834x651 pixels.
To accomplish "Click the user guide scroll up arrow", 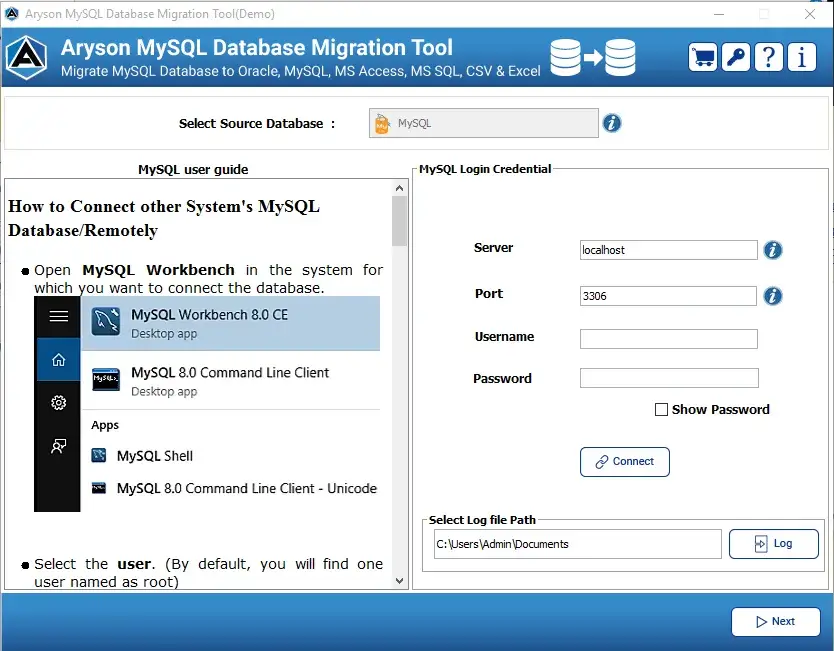I will [399, 188].
